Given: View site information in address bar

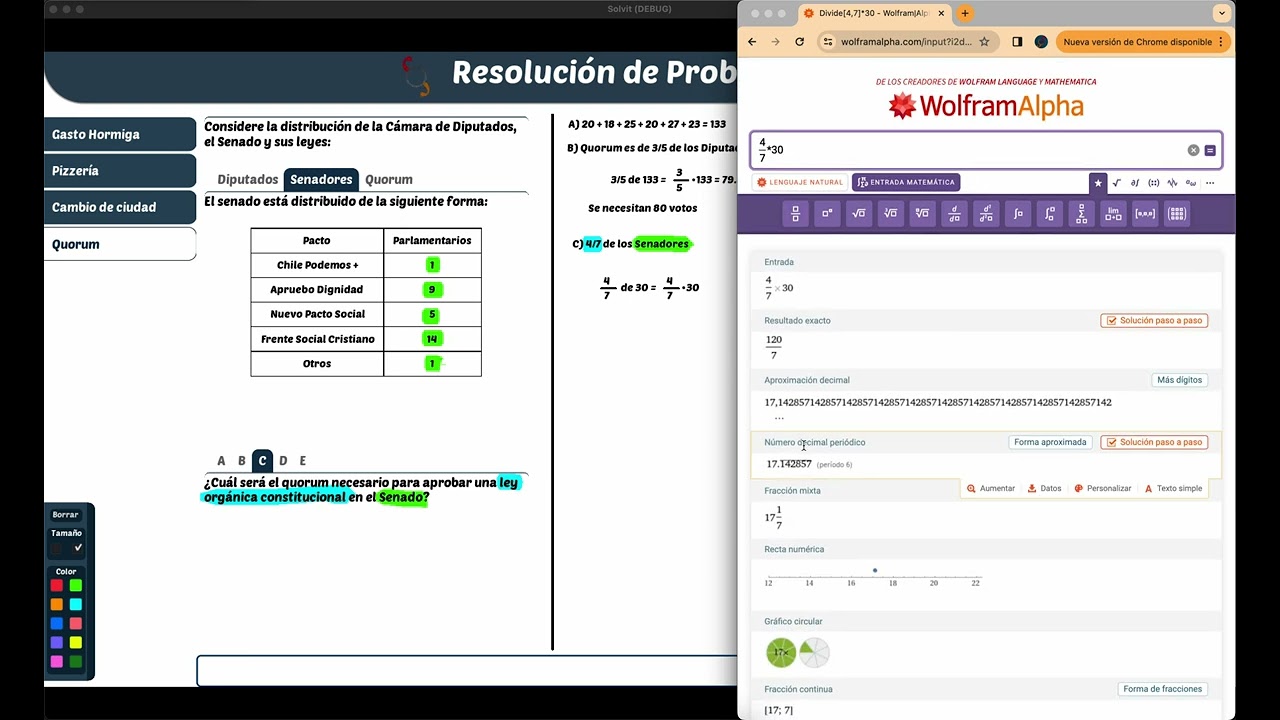Looking at the screenshot, I should 827,42.
